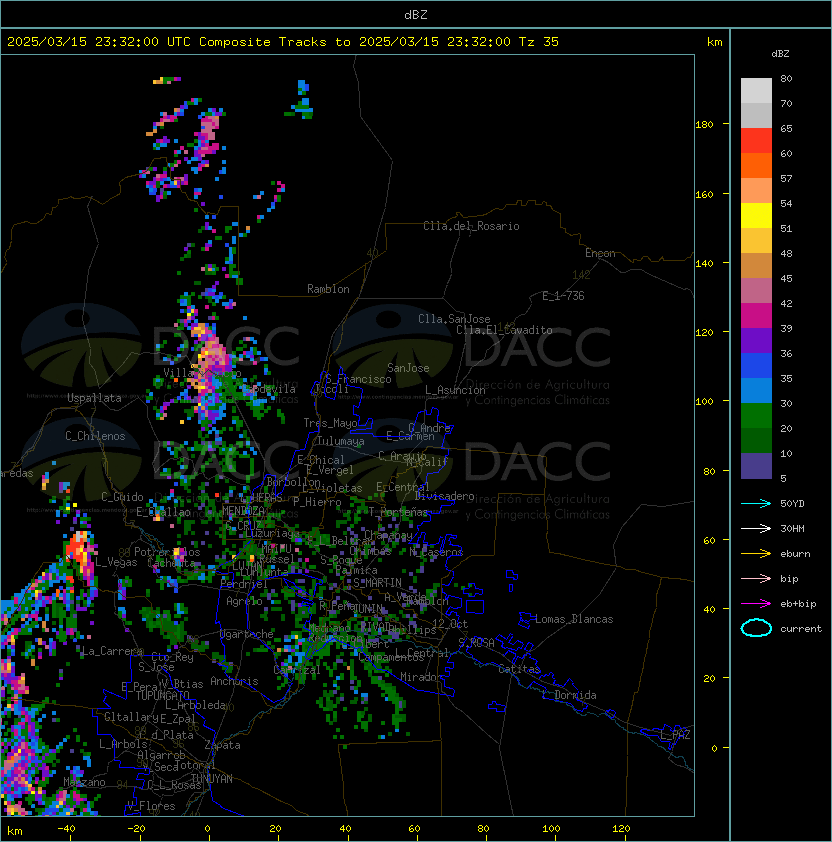
Task: Click the 'Manzano' map label
Action: [84, 782]
